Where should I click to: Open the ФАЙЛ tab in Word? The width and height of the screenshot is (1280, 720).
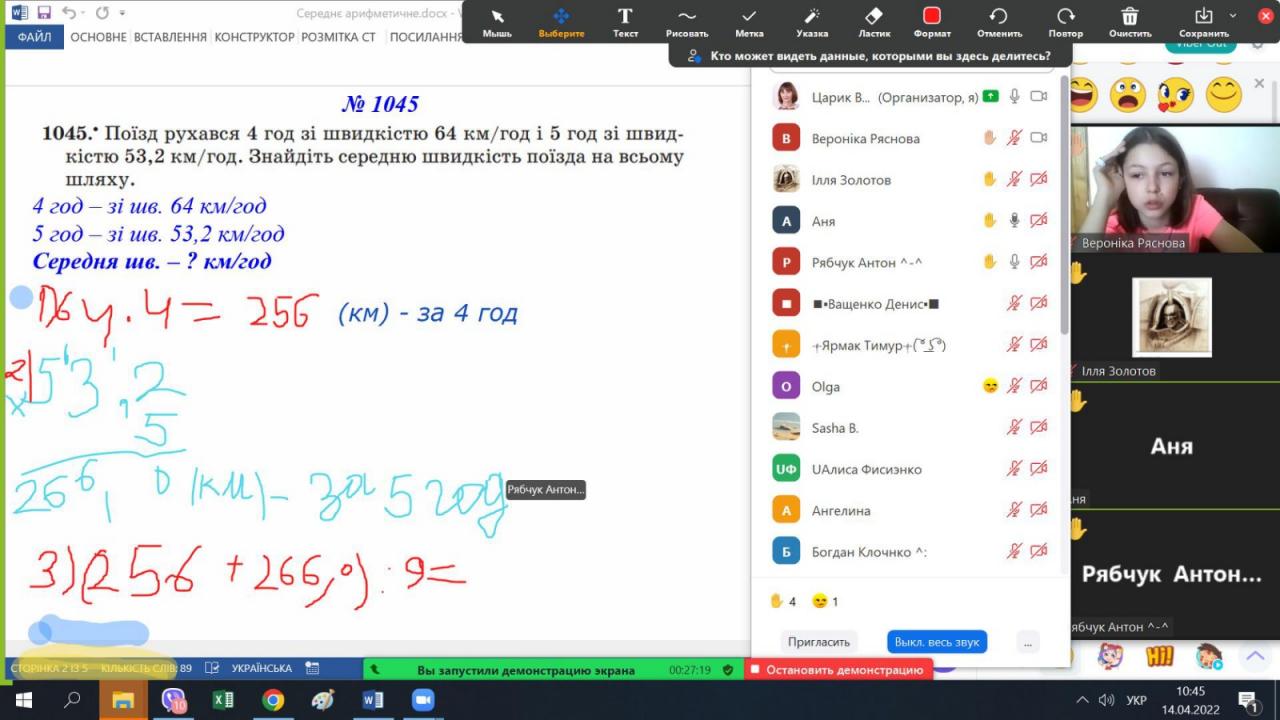pos(34,37)
